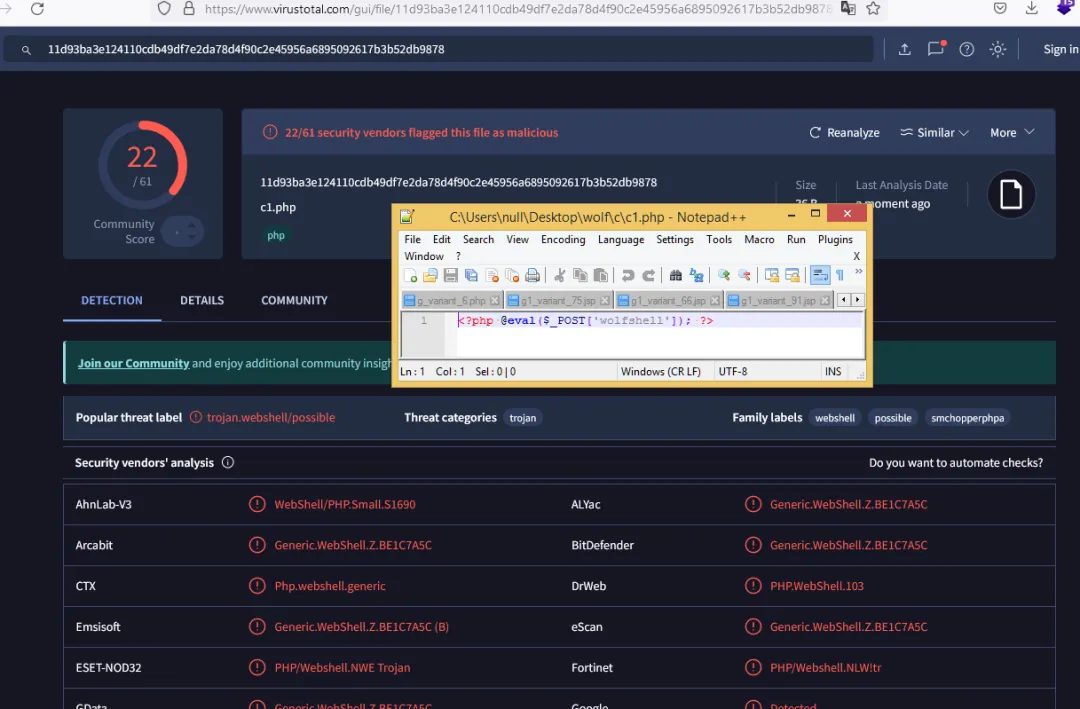Click the php tag chip

point(276,235)
